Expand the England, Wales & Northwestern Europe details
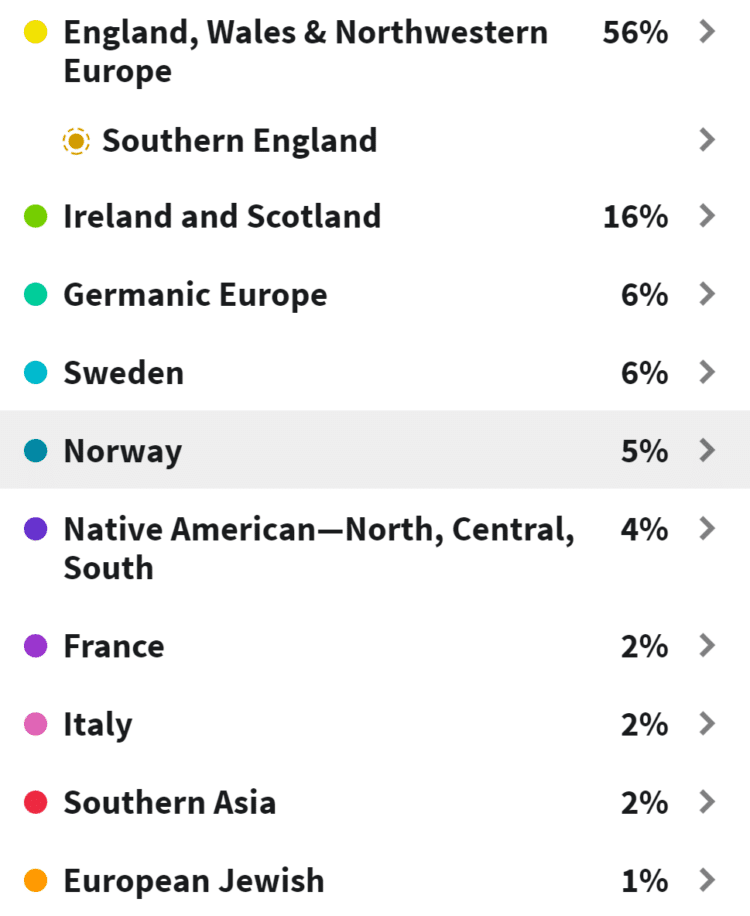The height and width of the screenshot is (916, 750). pos(708,32)
